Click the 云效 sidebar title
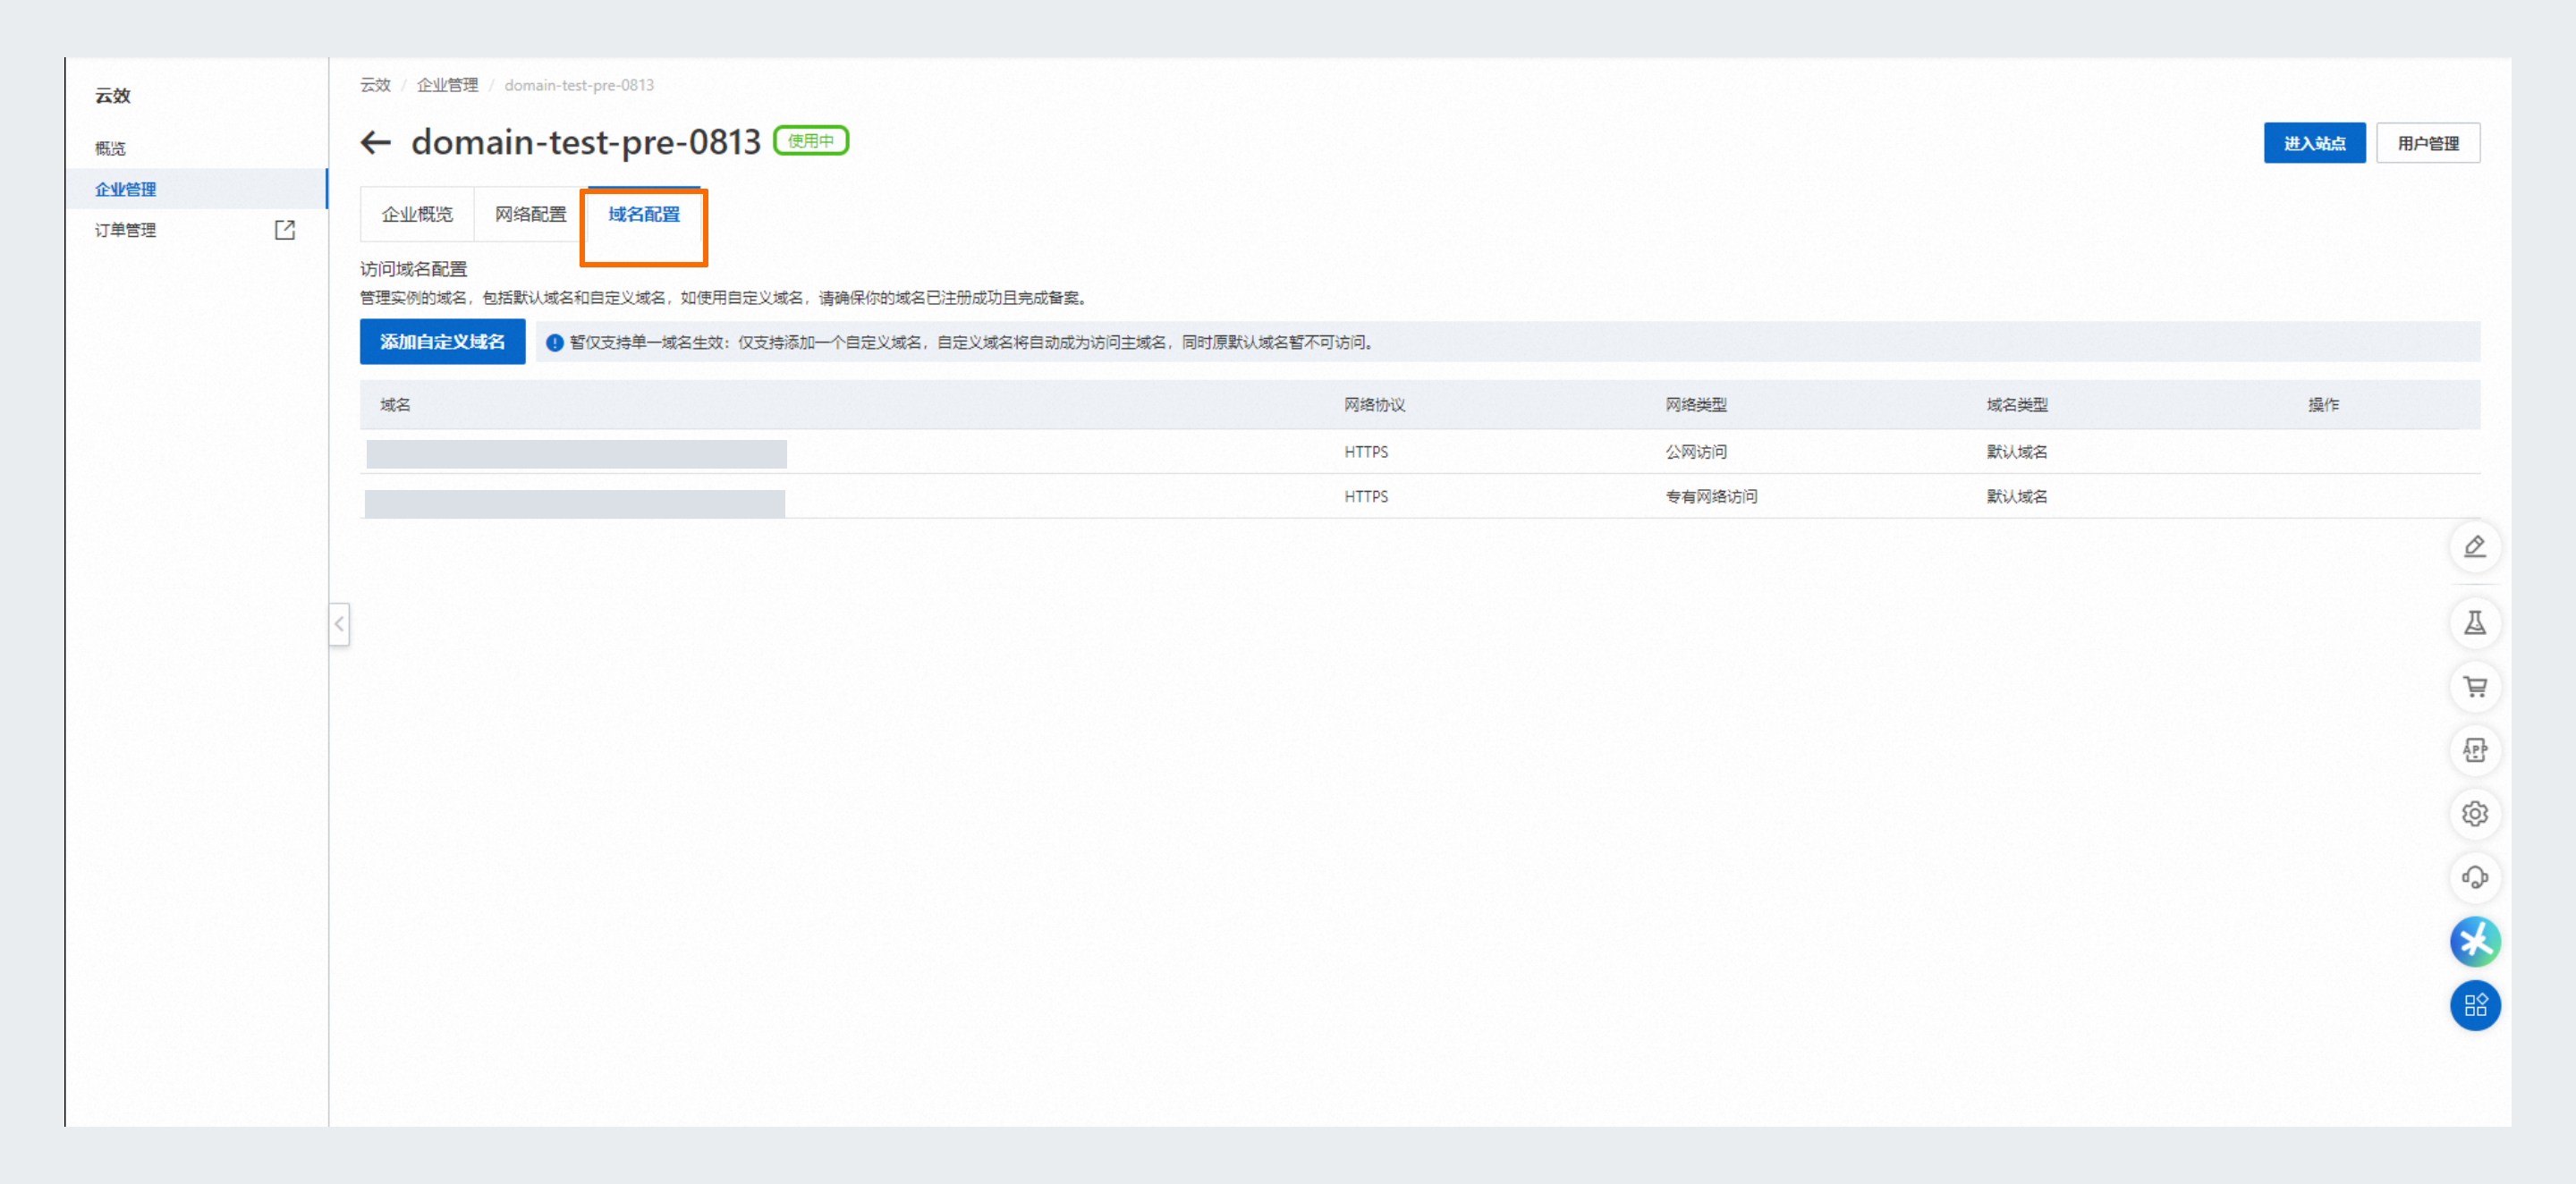This screenshot has width=2576, height=1184. (x=112, y=96)
